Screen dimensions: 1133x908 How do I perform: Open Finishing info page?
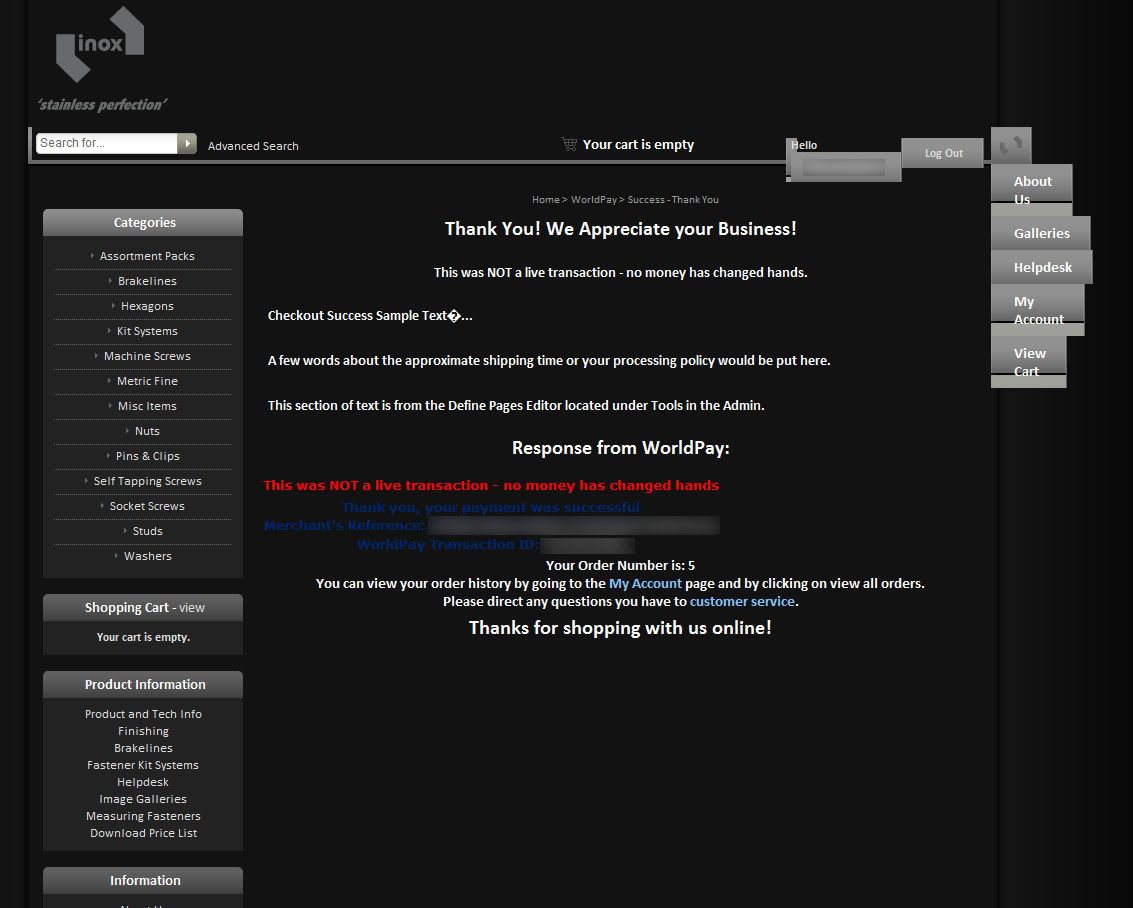[x=143, y=731]
